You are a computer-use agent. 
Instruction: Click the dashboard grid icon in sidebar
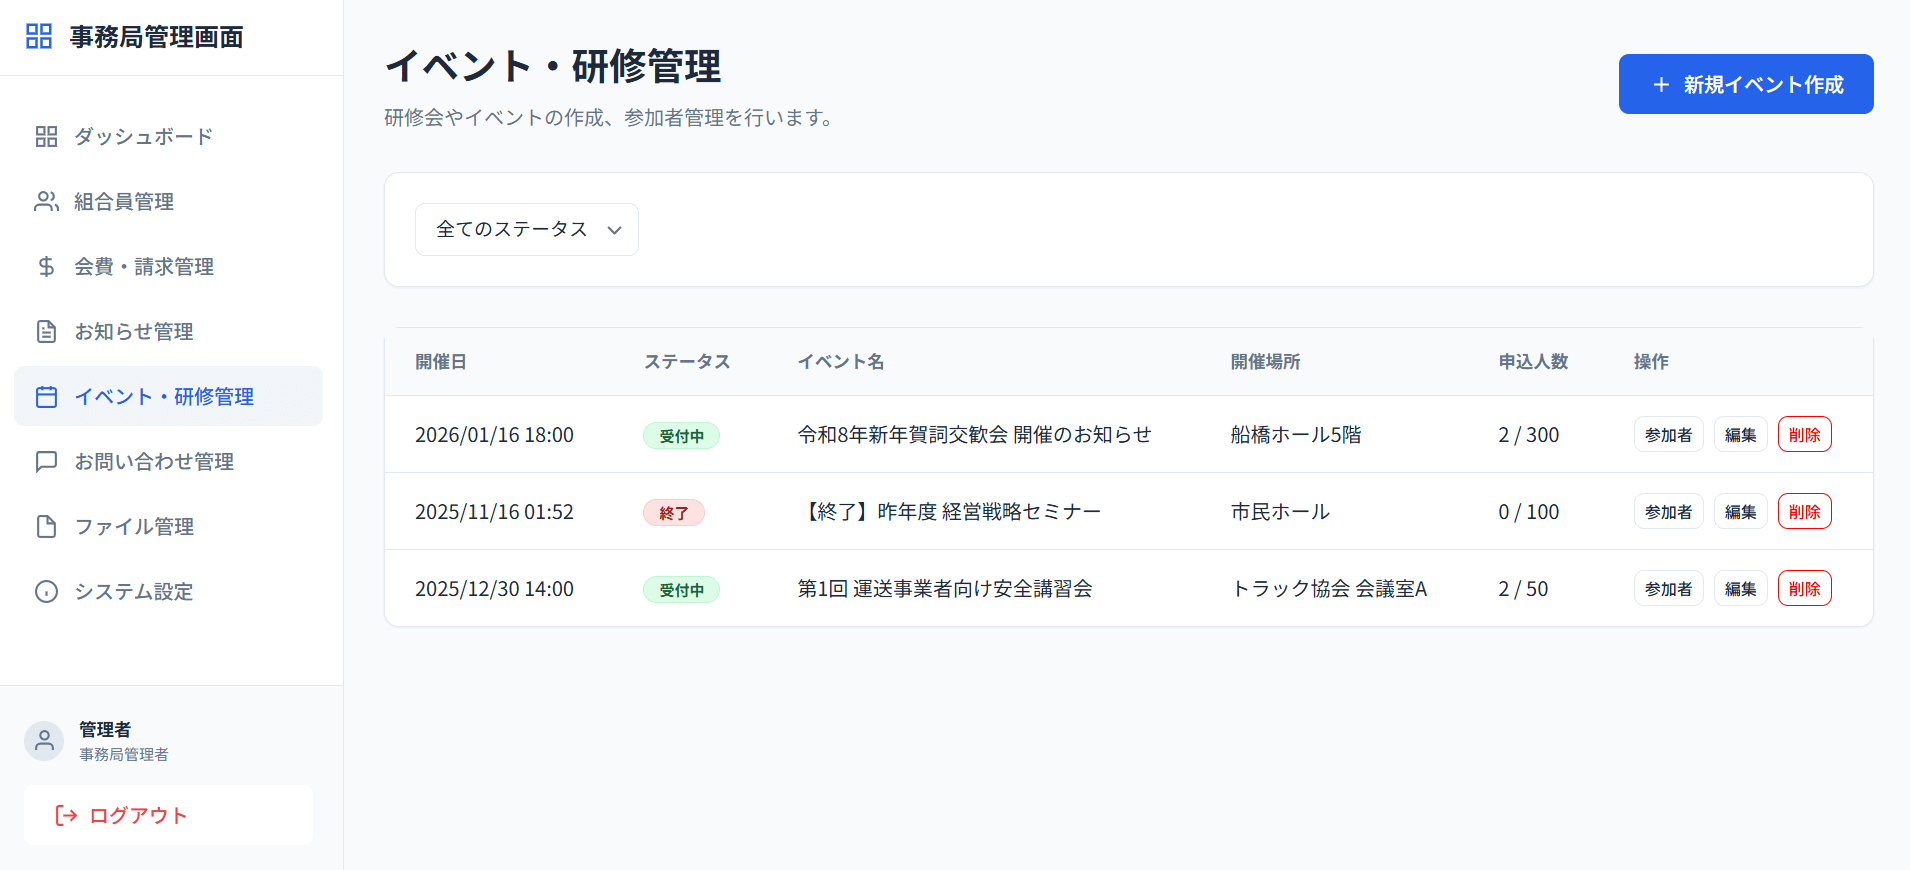click(x=46, y=137)
